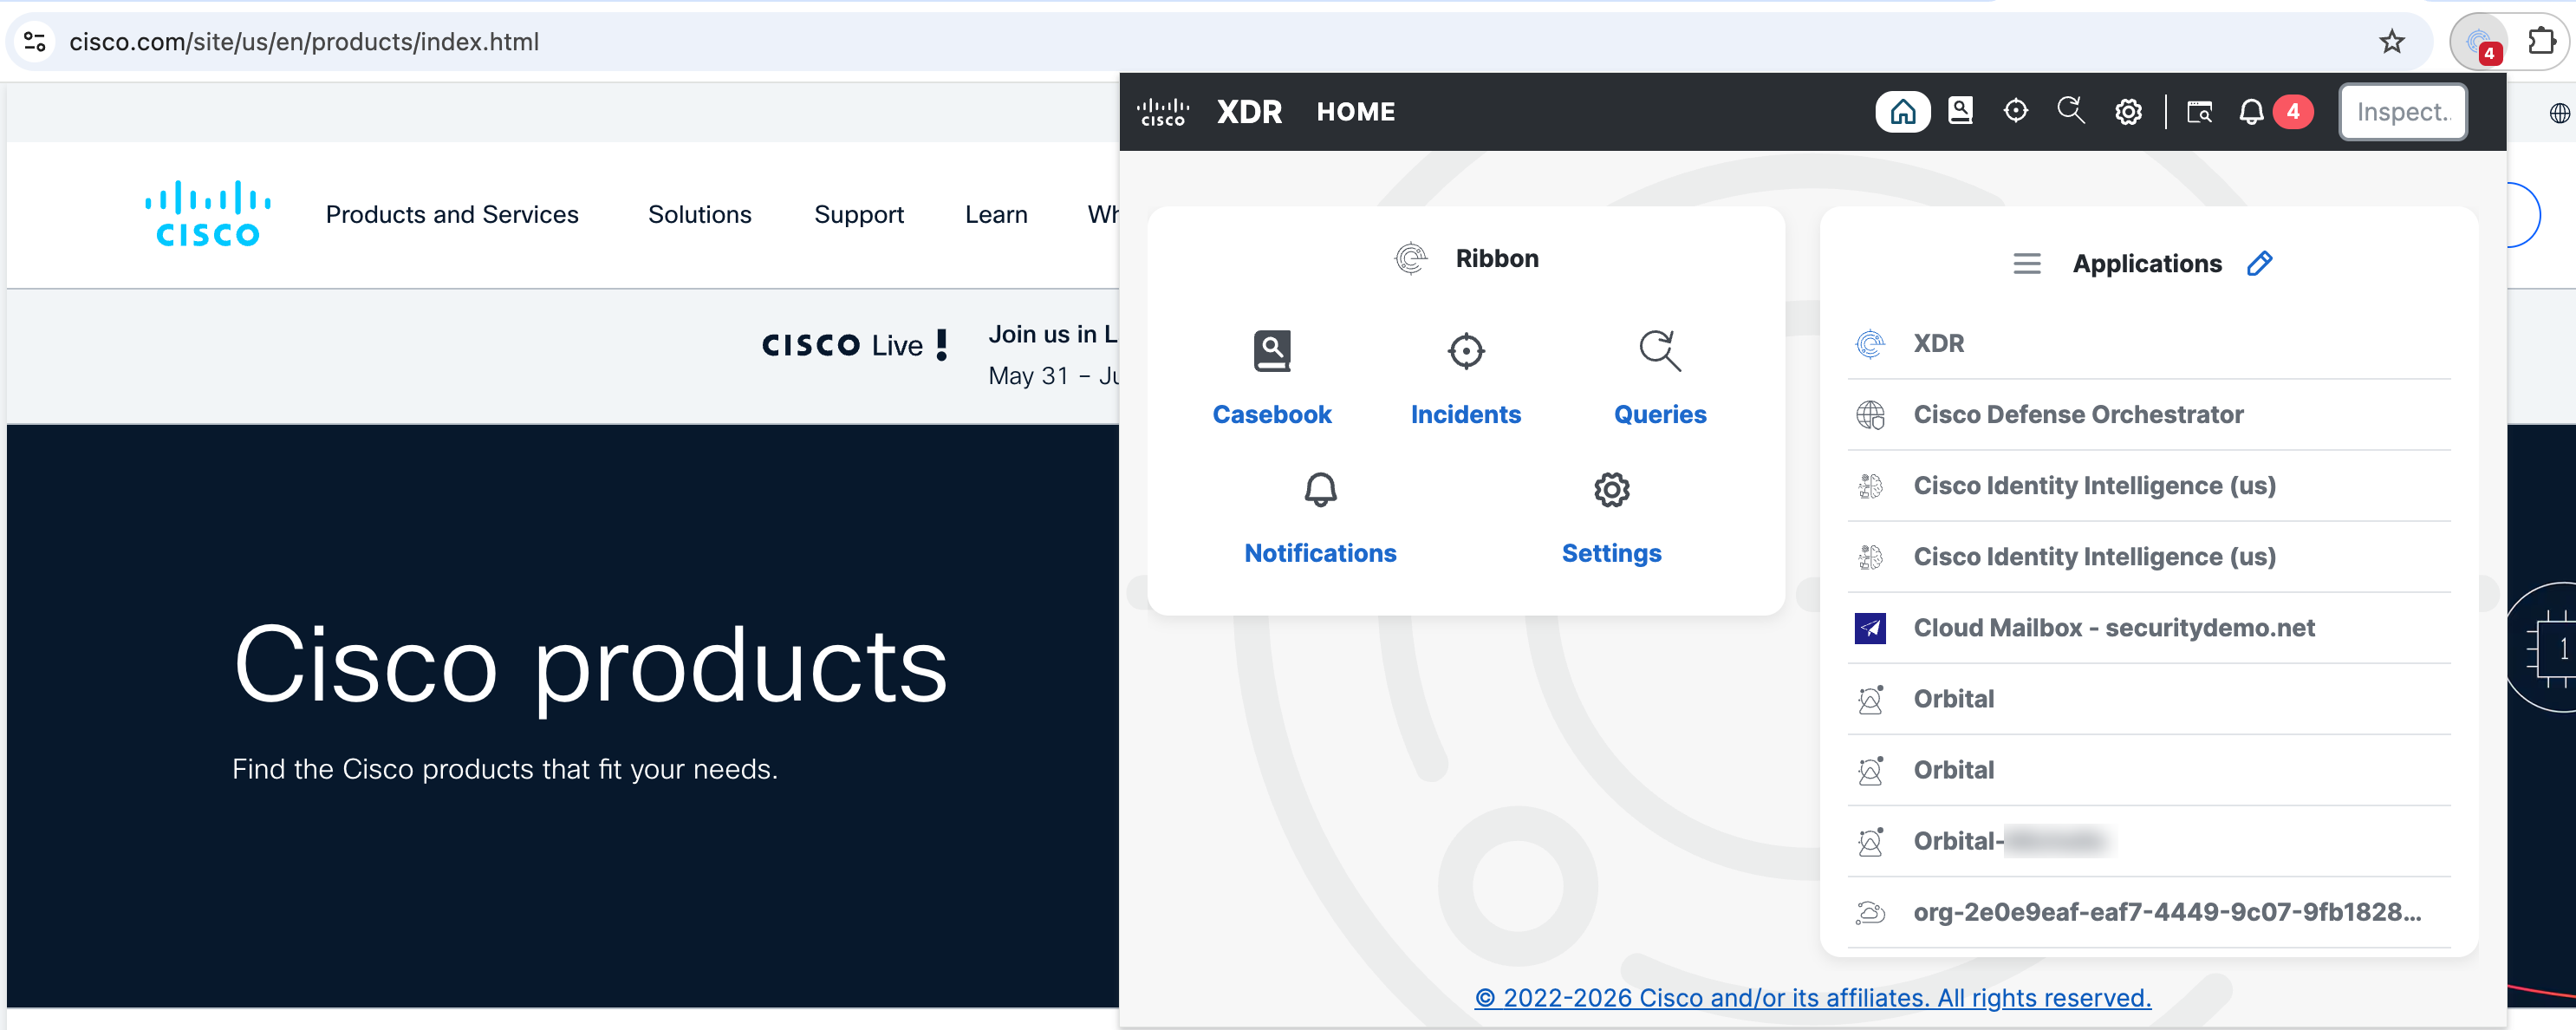Open Queries magnifier icon in header bar
This screenshot has height=1030, width=2576.
pyautogui.click(x=2071, y=111)
